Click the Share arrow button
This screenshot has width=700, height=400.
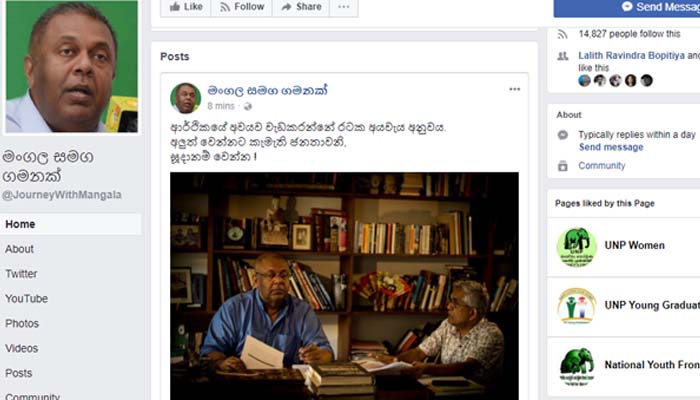[301, 7]
